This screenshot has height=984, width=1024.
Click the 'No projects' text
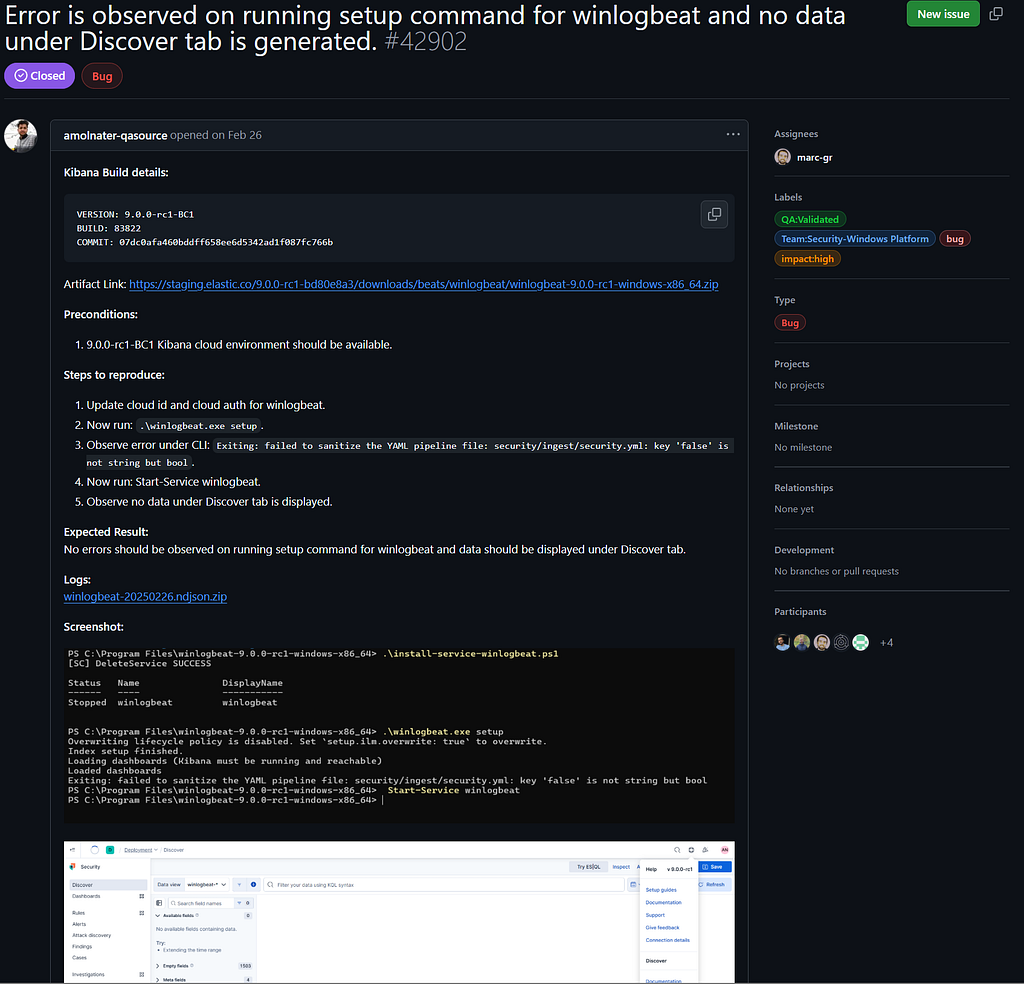pyautogui.click(x=799, y=385)
